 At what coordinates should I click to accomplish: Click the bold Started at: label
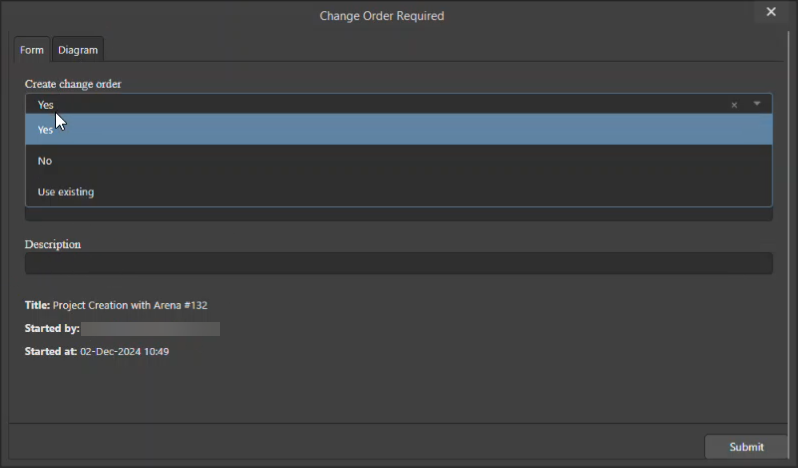[50, 352]
